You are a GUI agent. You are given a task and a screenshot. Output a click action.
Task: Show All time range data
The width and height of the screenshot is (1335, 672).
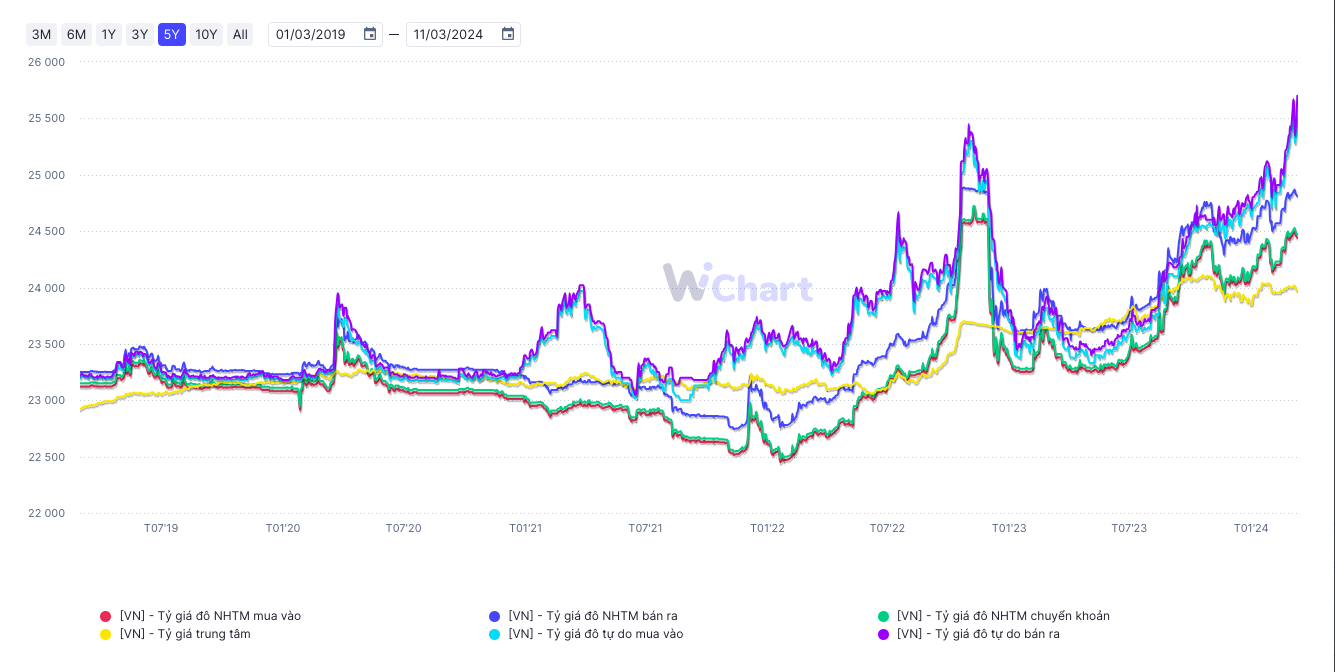tap(240, 35)
